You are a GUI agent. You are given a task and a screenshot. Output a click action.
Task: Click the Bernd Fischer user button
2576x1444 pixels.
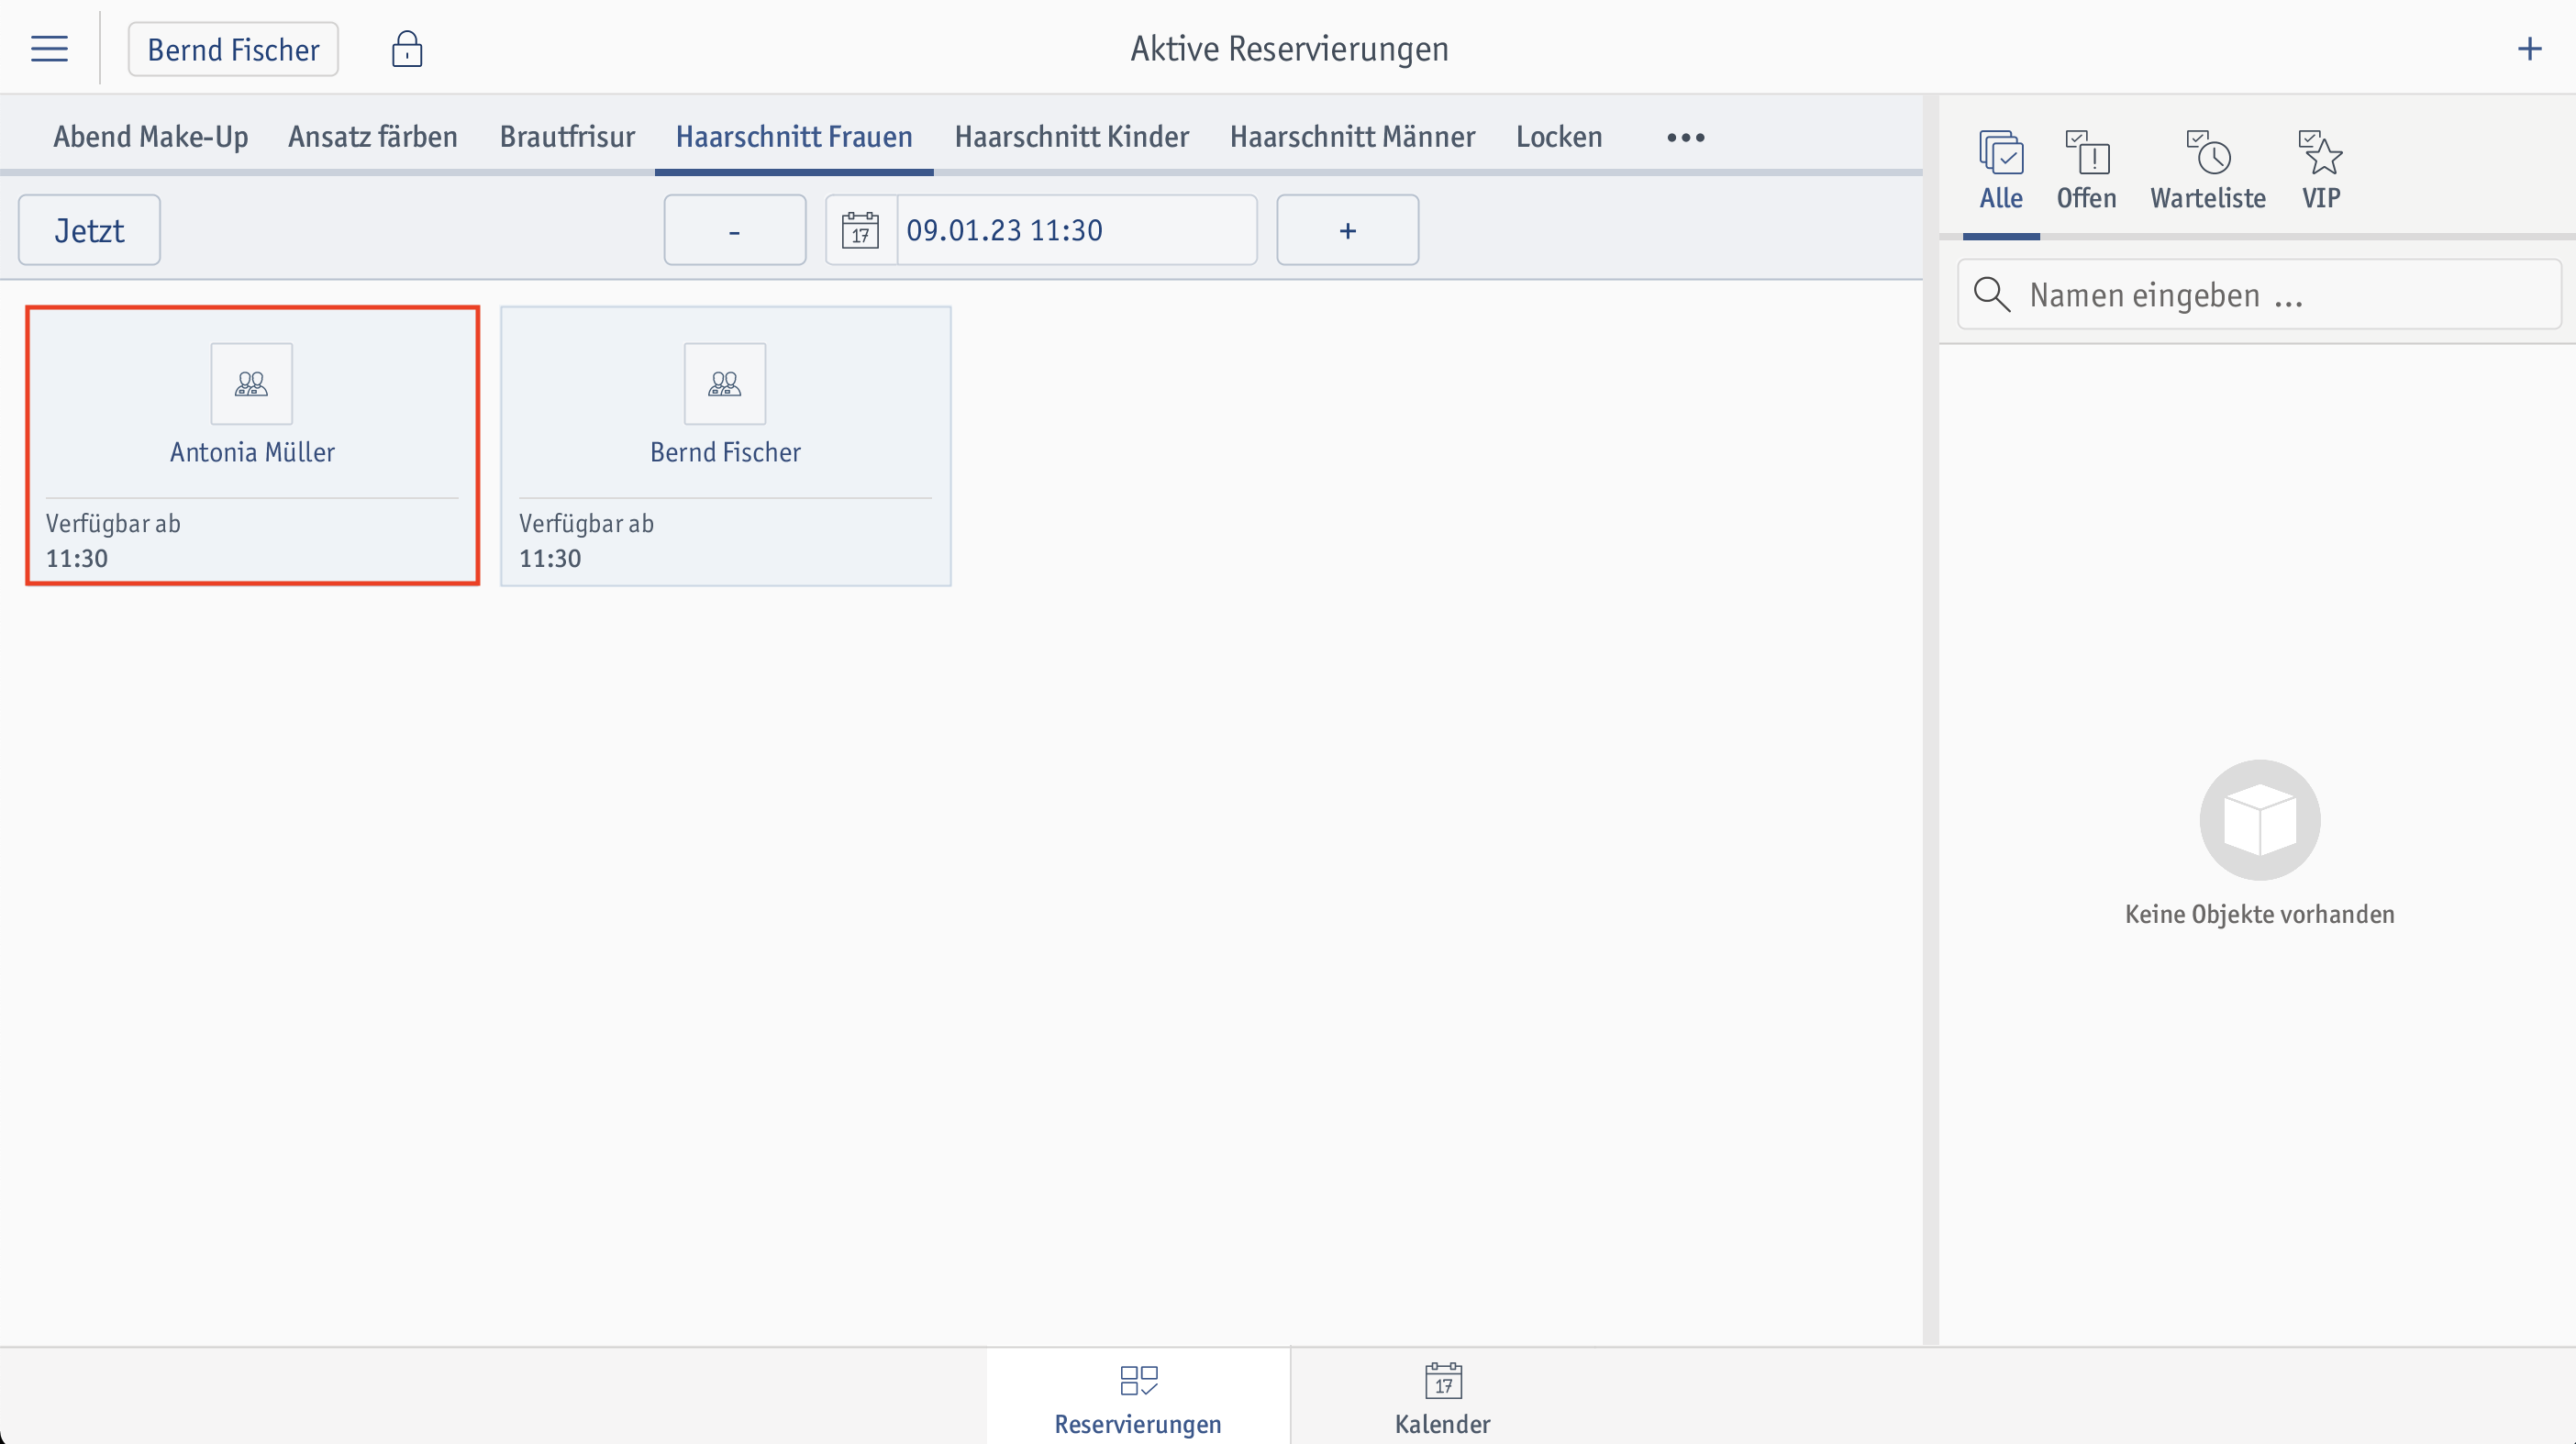pyautogui.click(x=233, y=49)
